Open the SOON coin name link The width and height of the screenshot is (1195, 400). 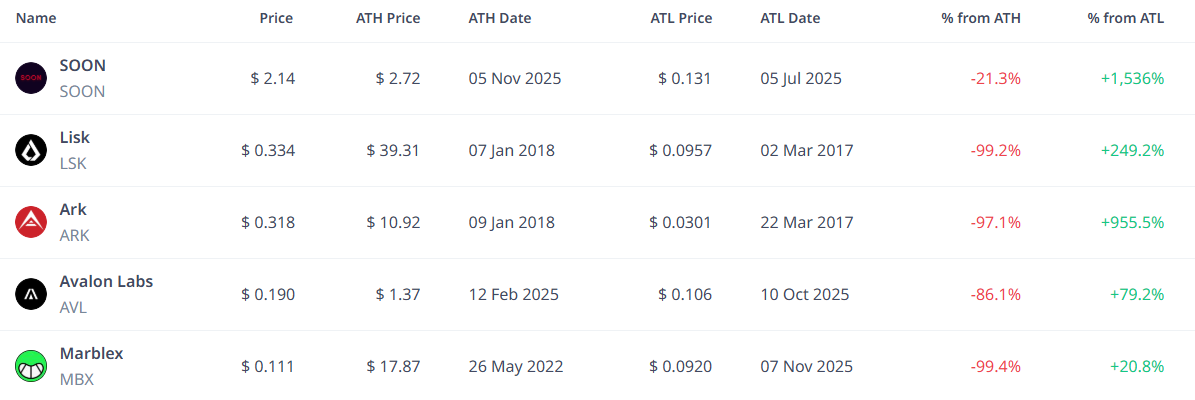point(83,65)
